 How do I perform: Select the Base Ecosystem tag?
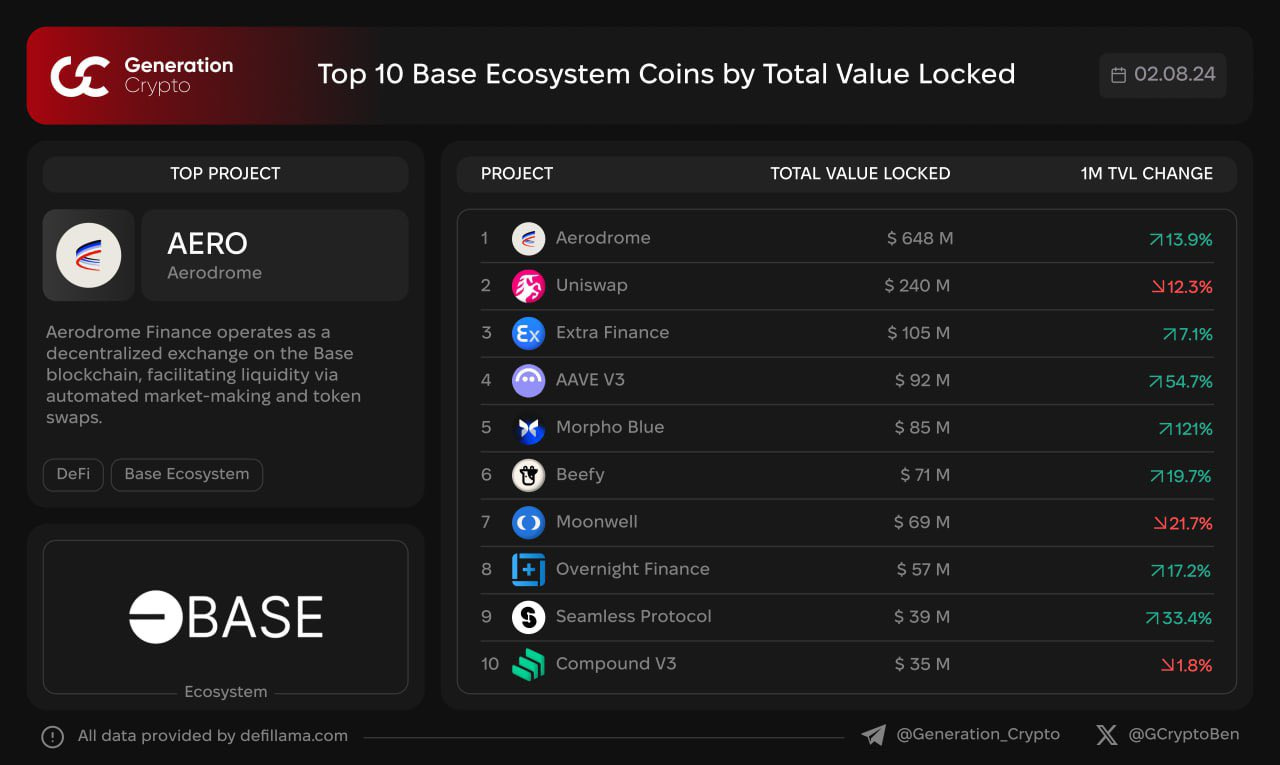click(x=187, y=474)
